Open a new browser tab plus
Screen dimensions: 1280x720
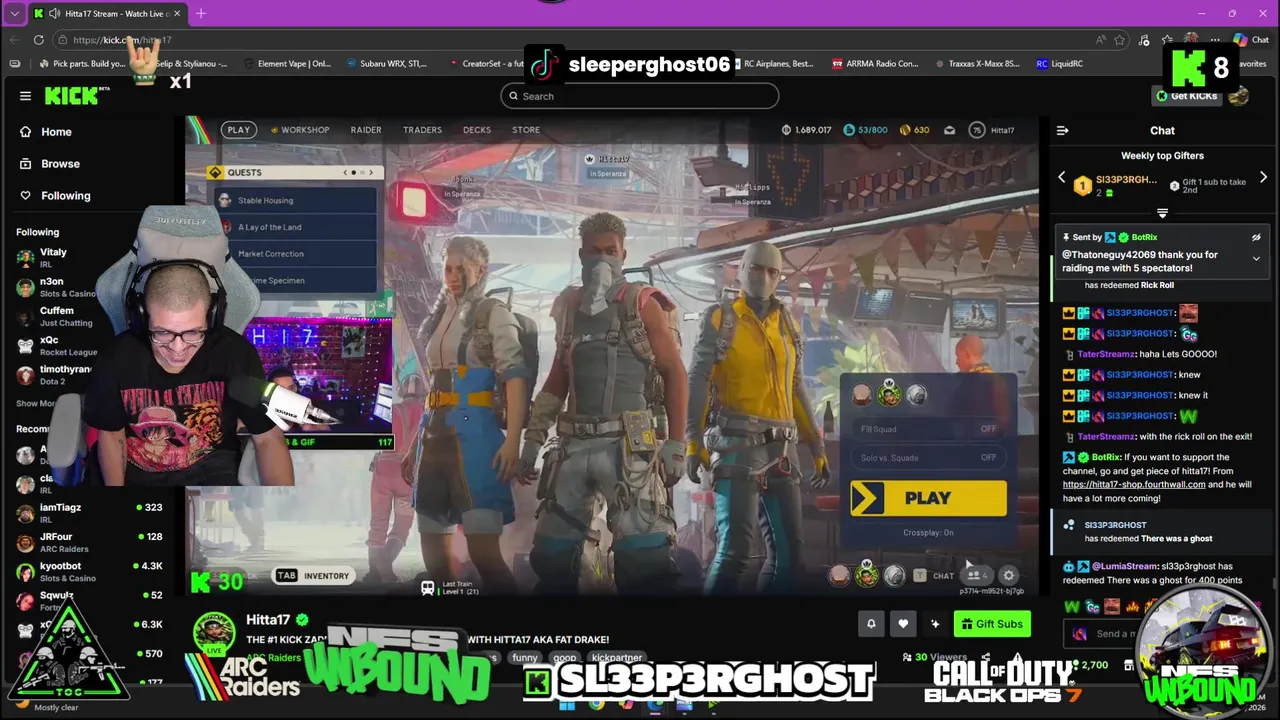pyautogui.click(x=201, y=13)
